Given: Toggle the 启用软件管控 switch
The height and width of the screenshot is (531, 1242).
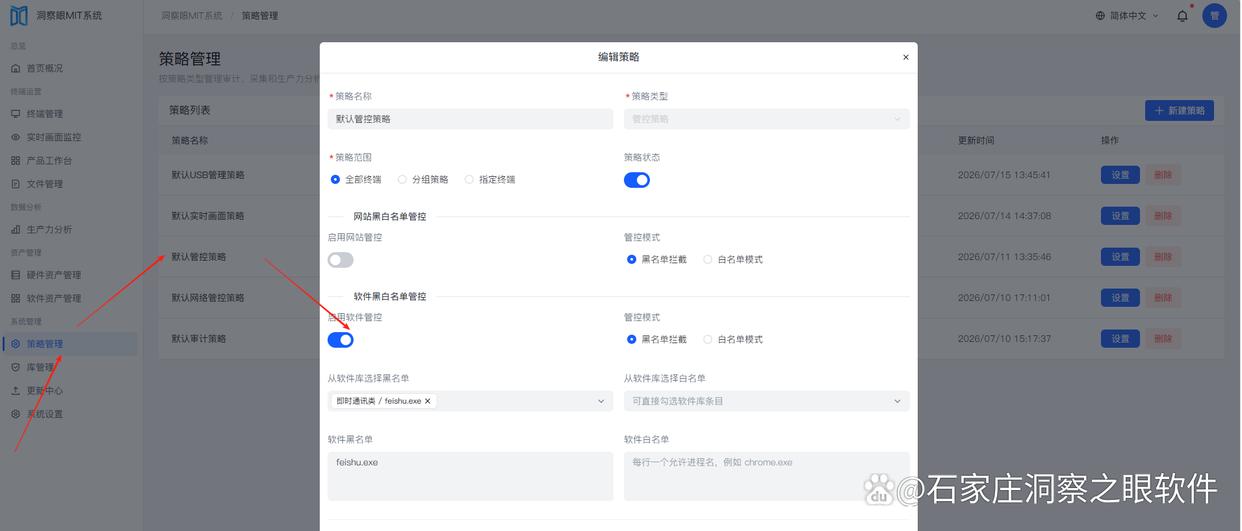Looking at the screenshot, I should 340,340.
